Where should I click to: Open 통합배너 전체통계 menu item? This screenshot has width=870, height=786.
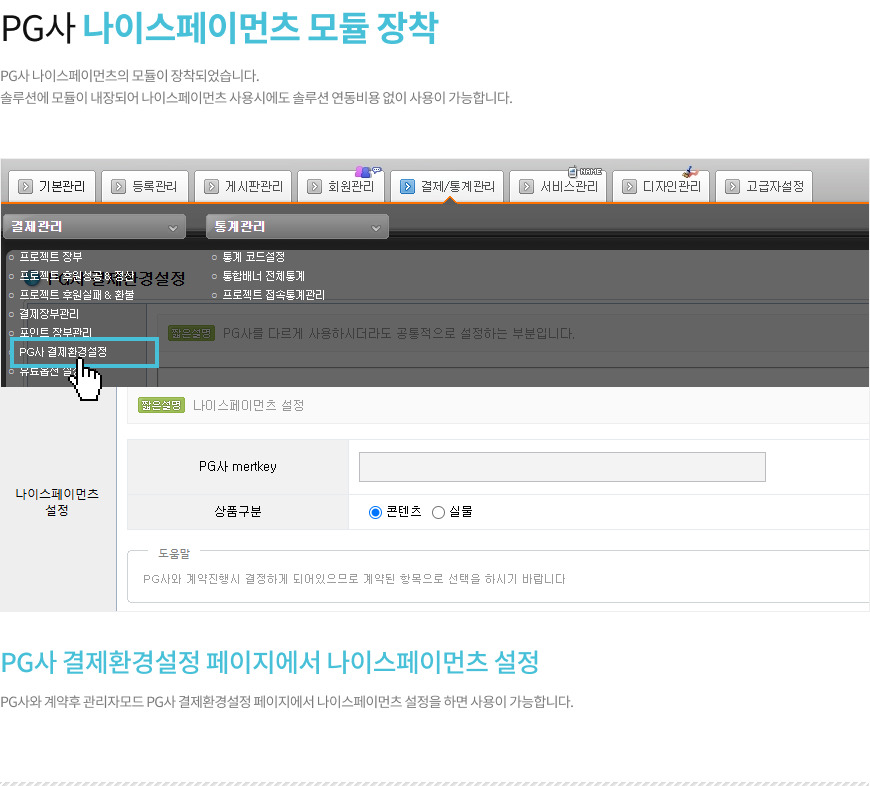click(x=264, y=276)
